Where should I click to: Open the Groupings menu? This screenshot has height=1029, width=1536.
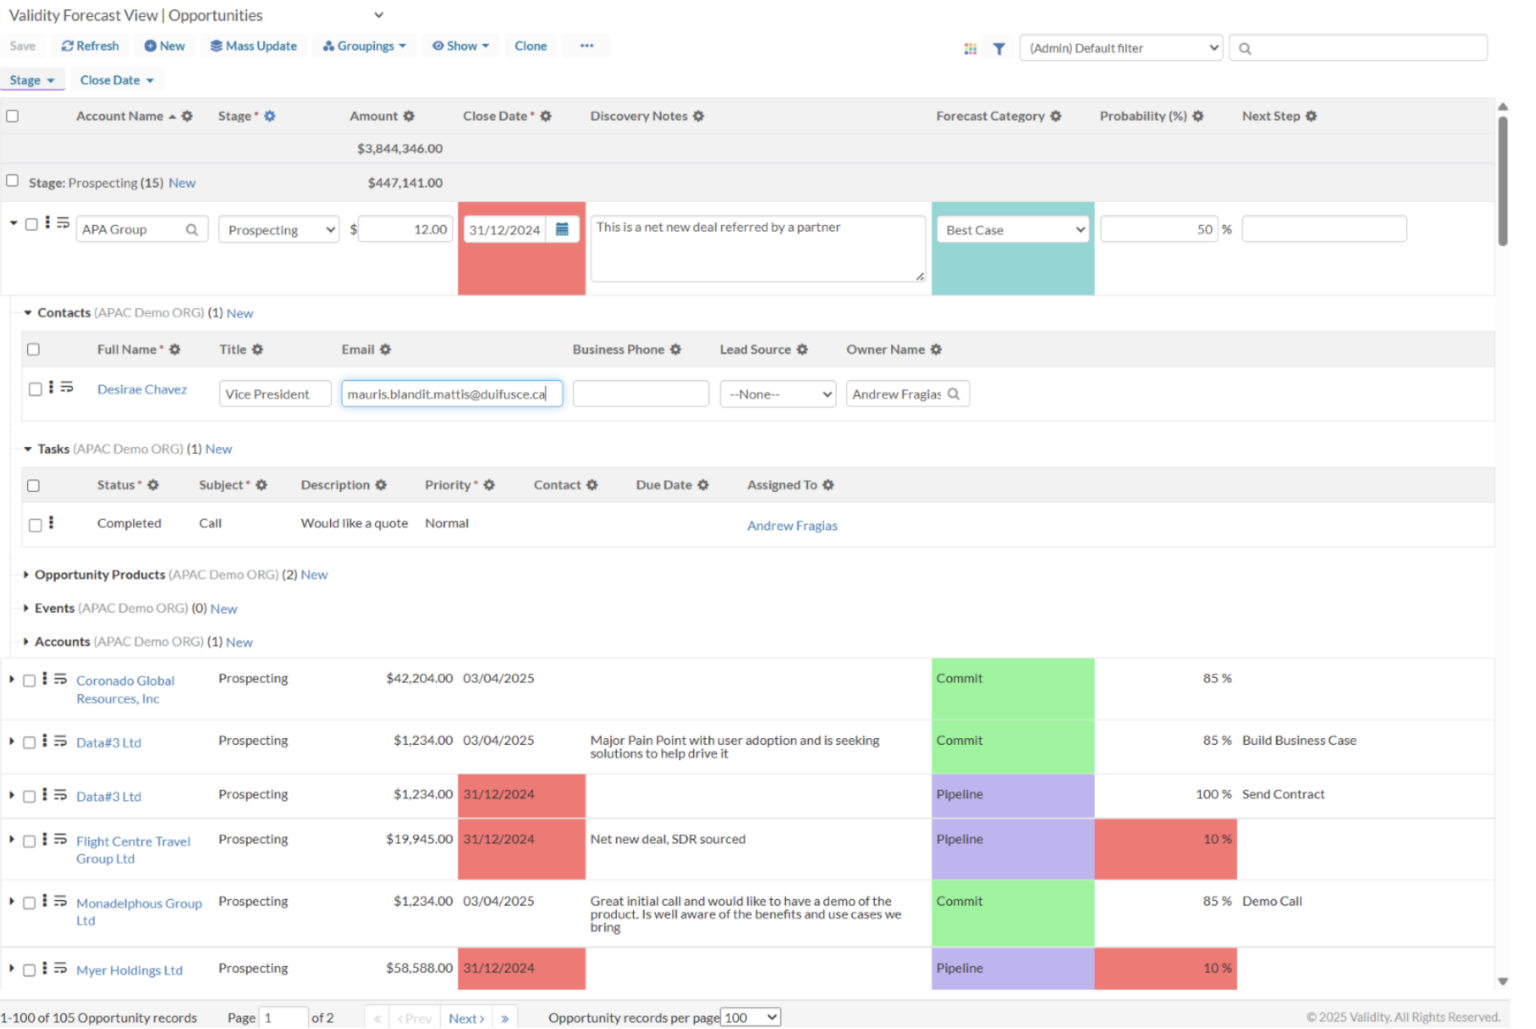click(x=364, y=46)
